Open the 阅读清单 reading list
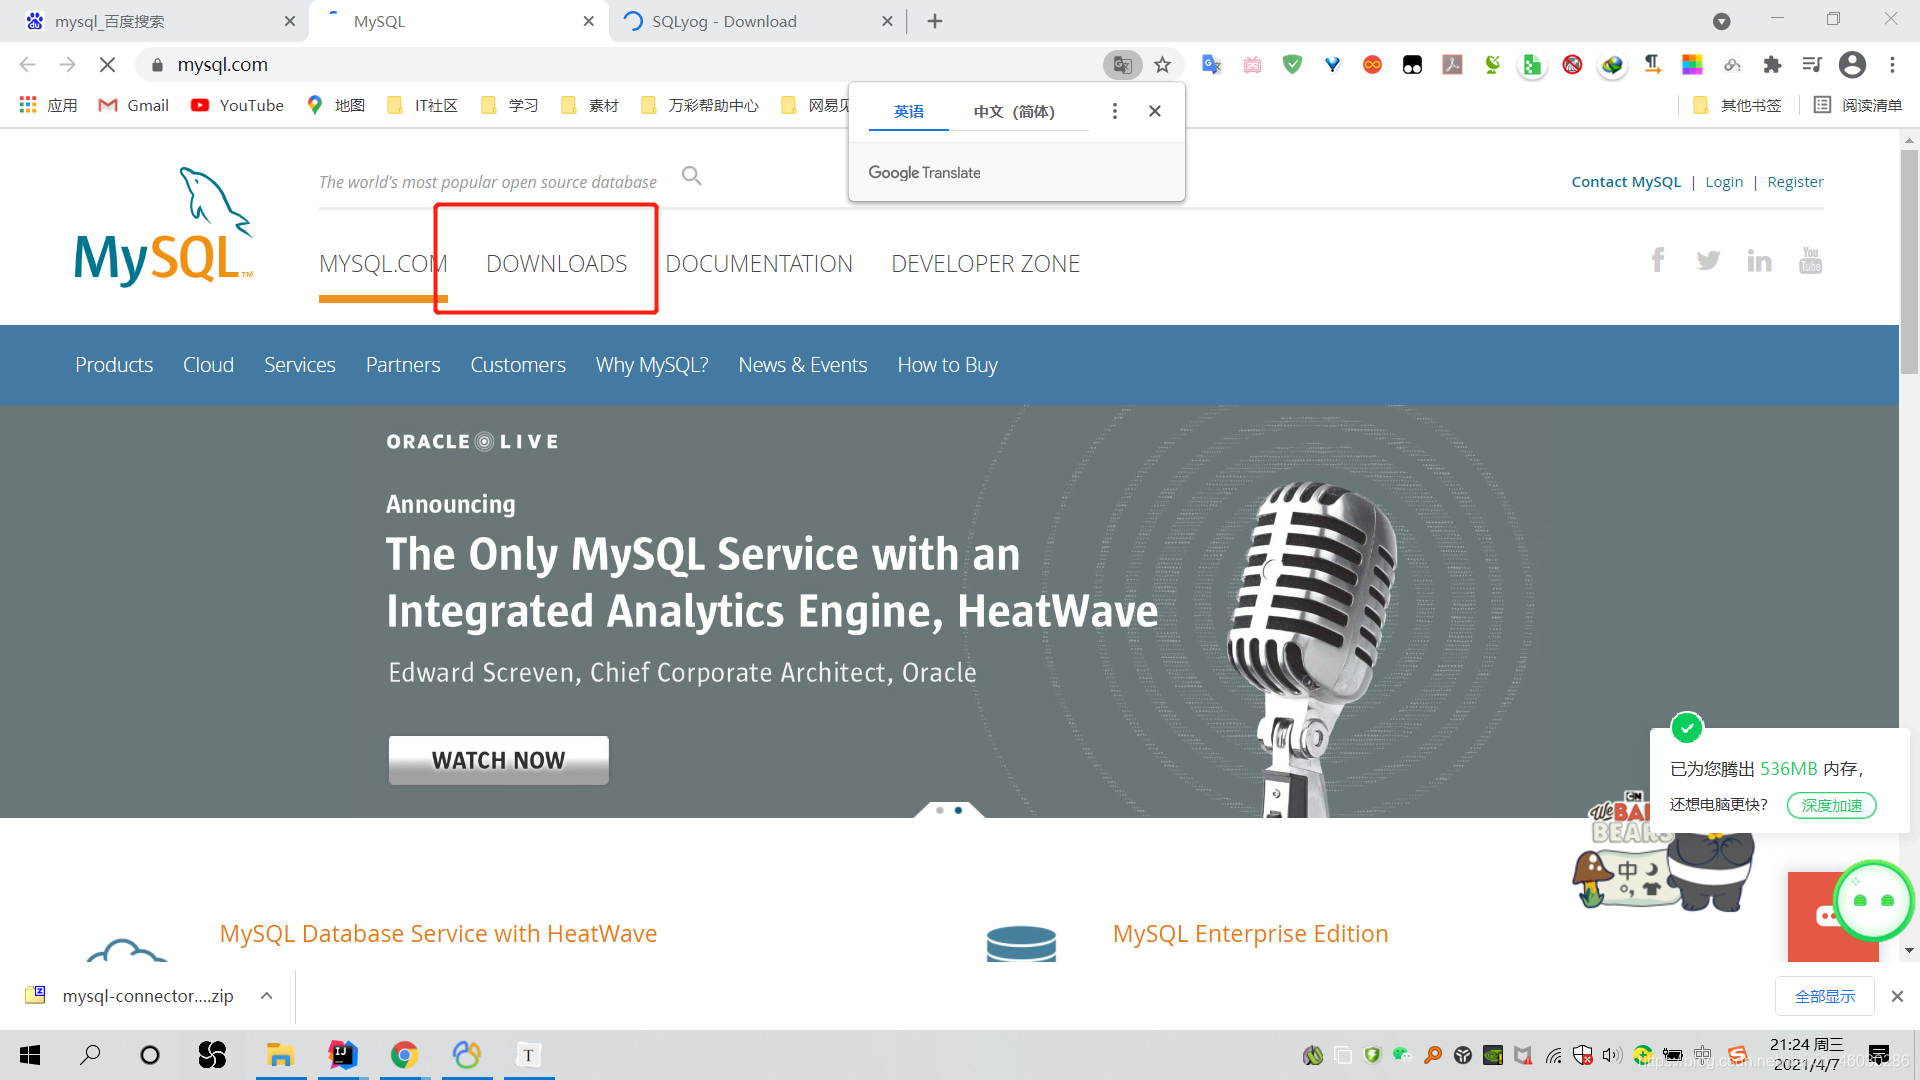The image size is (1920, 1080). pos(1858,105)
